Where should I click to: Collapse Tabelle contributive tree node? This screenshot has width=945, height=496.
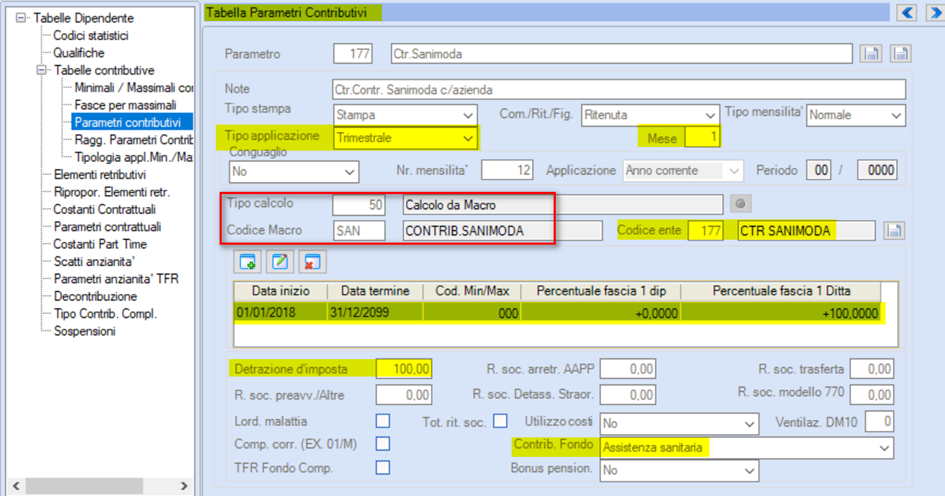(x=42, y=70)
